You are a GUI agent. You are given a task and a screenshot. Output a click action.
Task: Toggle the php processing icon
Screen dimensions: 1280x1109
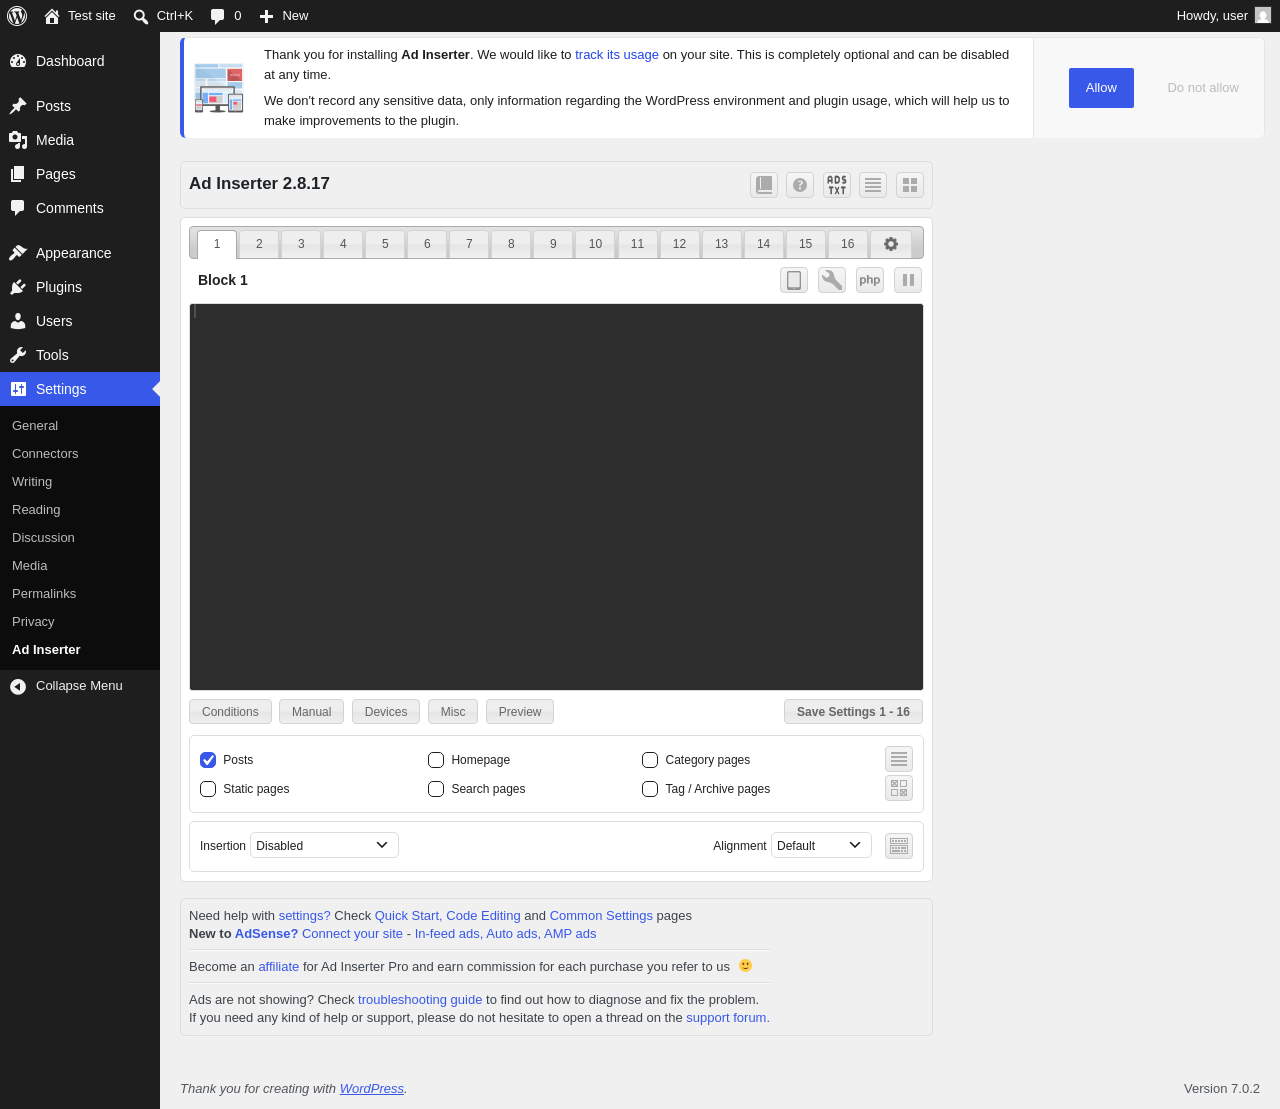(870, 280)
